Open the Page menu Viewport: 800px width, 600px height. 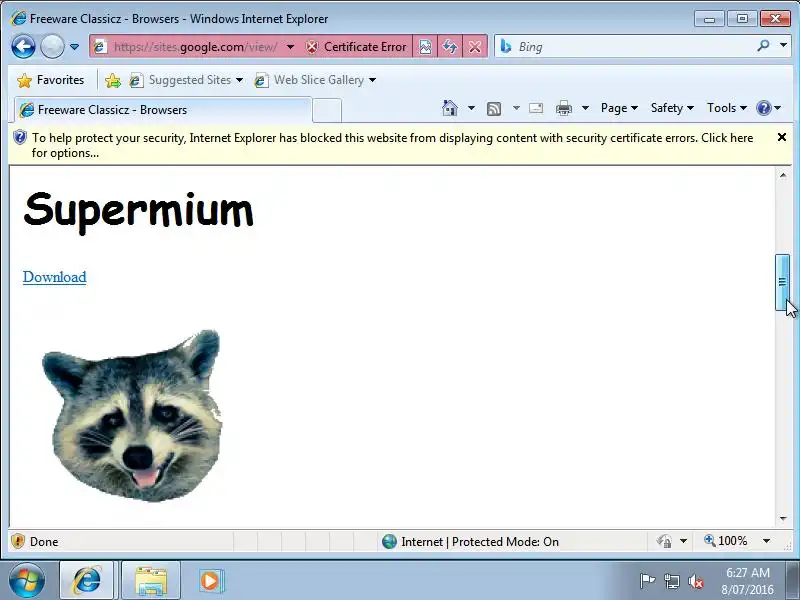(619, 108)
